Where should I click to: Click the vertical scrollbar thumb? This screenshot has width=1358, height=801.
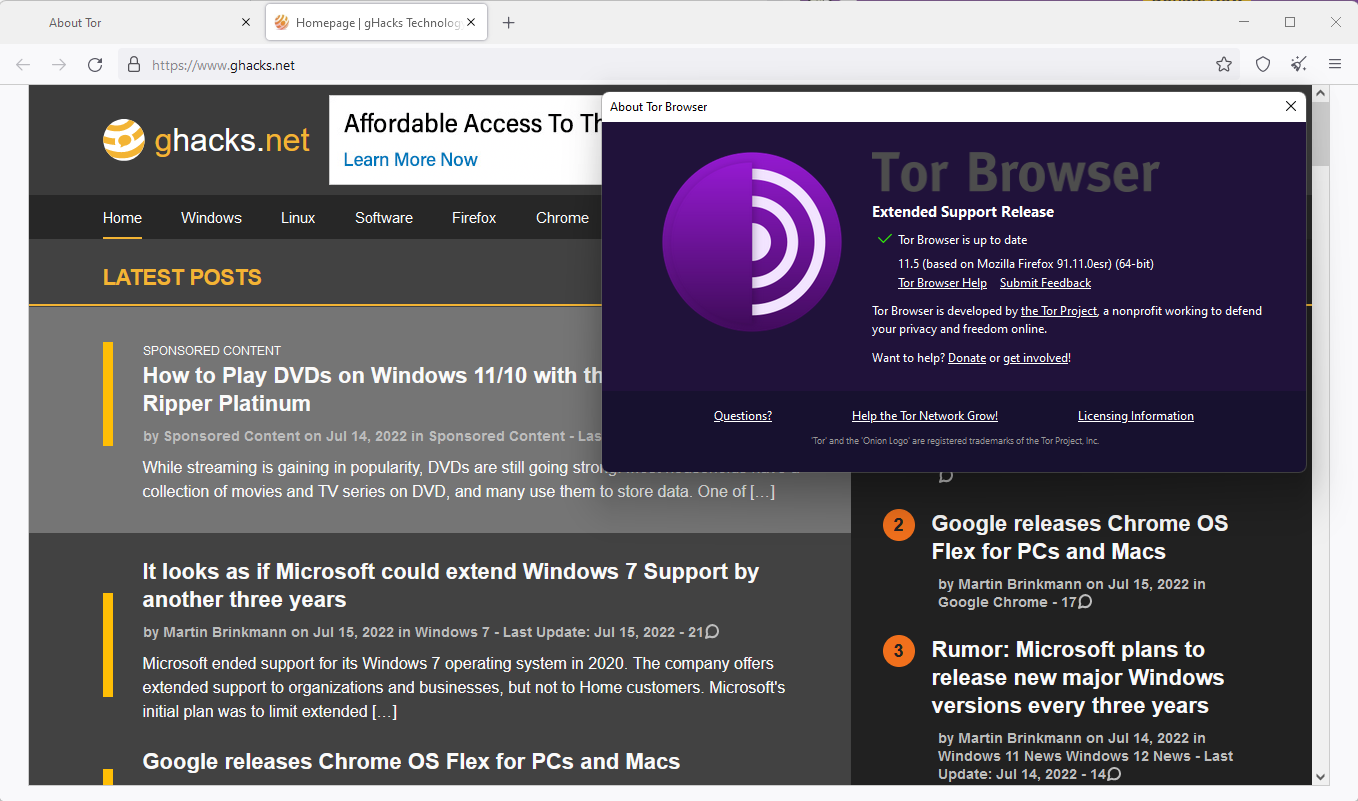(1320, 133)
